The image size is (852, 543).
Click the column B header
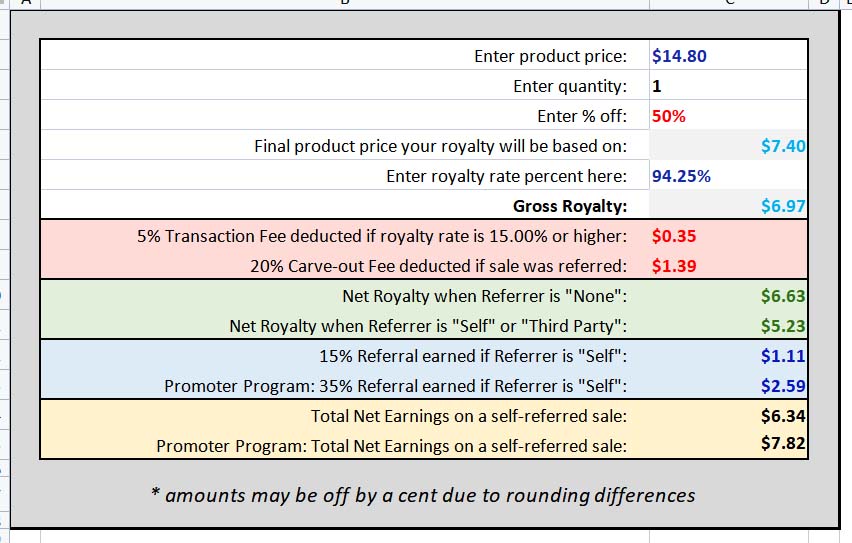click(x=345, y=3)
